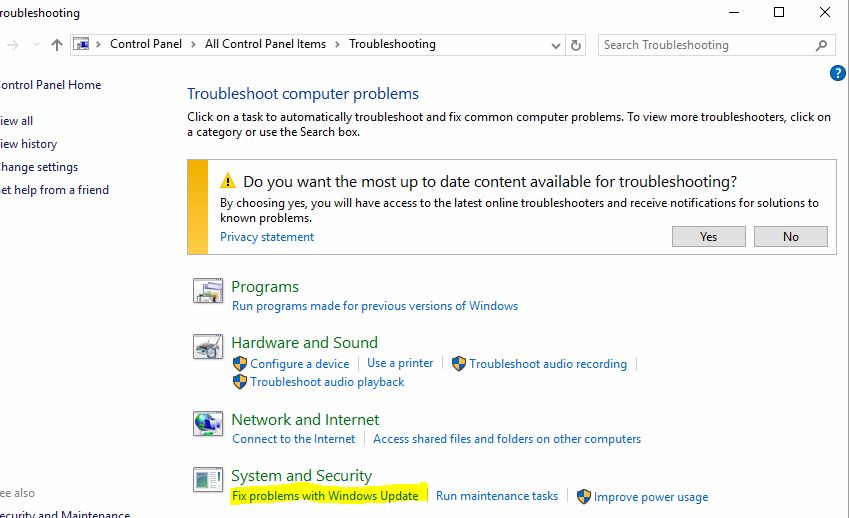This screenshot has width=849, height=518.
Task: Open the recent locations dropdown arrow
Action: click(x=36, y=44)
